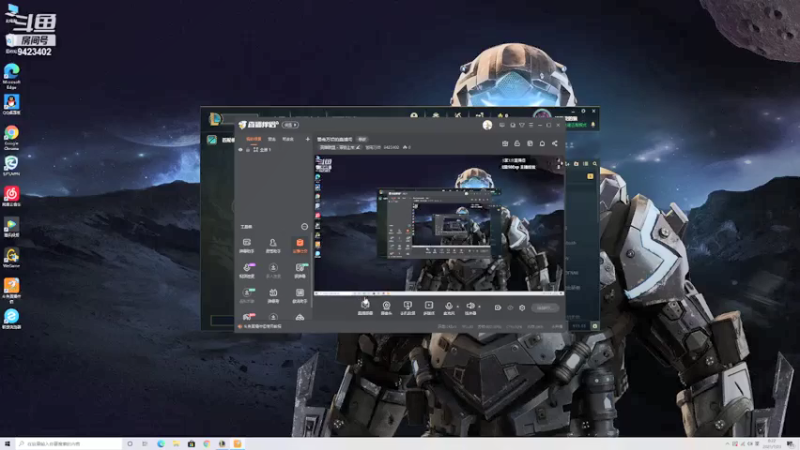Open File Explorer from the taskbar

tap(176, 444)
